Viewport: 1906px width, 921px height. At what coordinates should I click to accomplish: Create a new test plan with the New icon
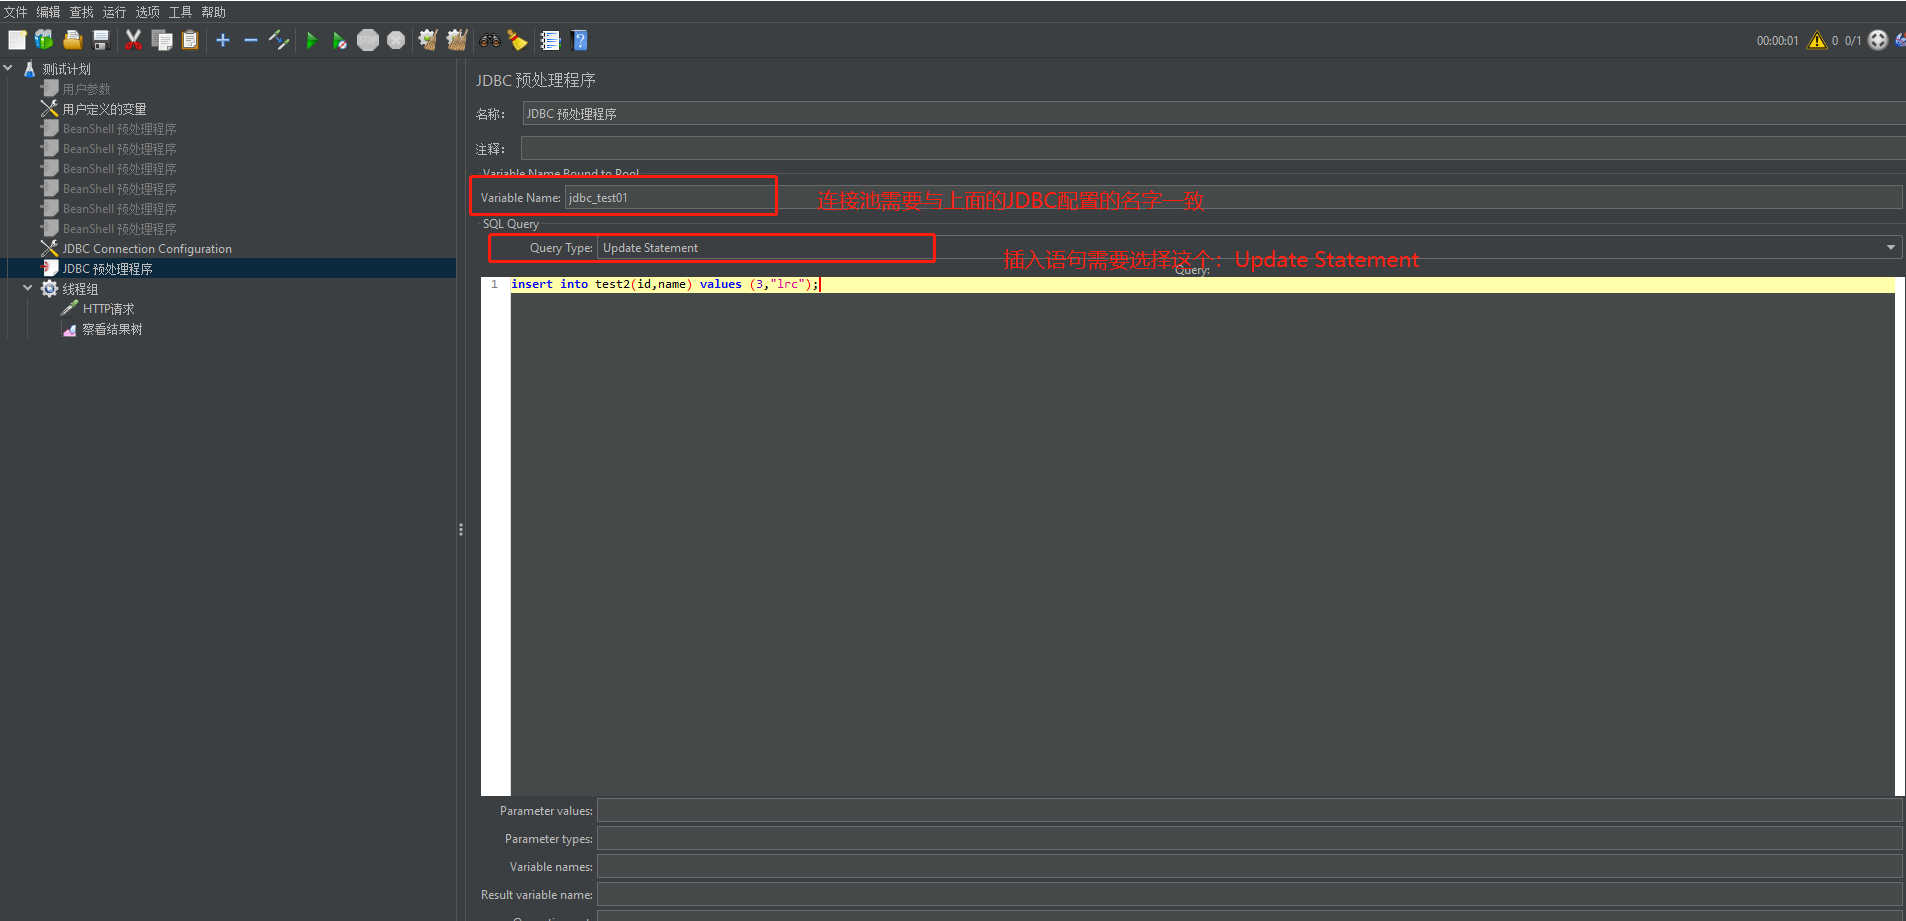[17, 40]
